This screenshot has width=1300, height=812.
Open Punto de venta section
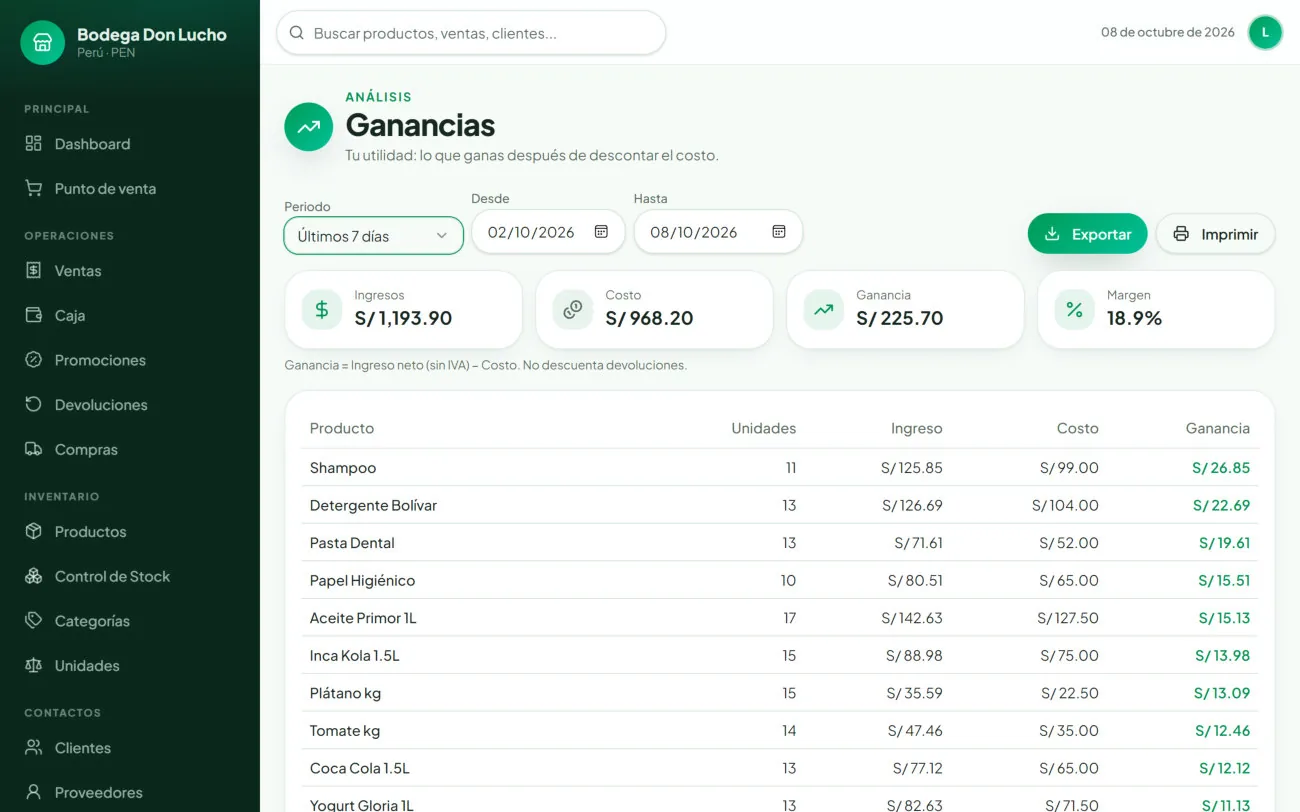click(130, 189)
